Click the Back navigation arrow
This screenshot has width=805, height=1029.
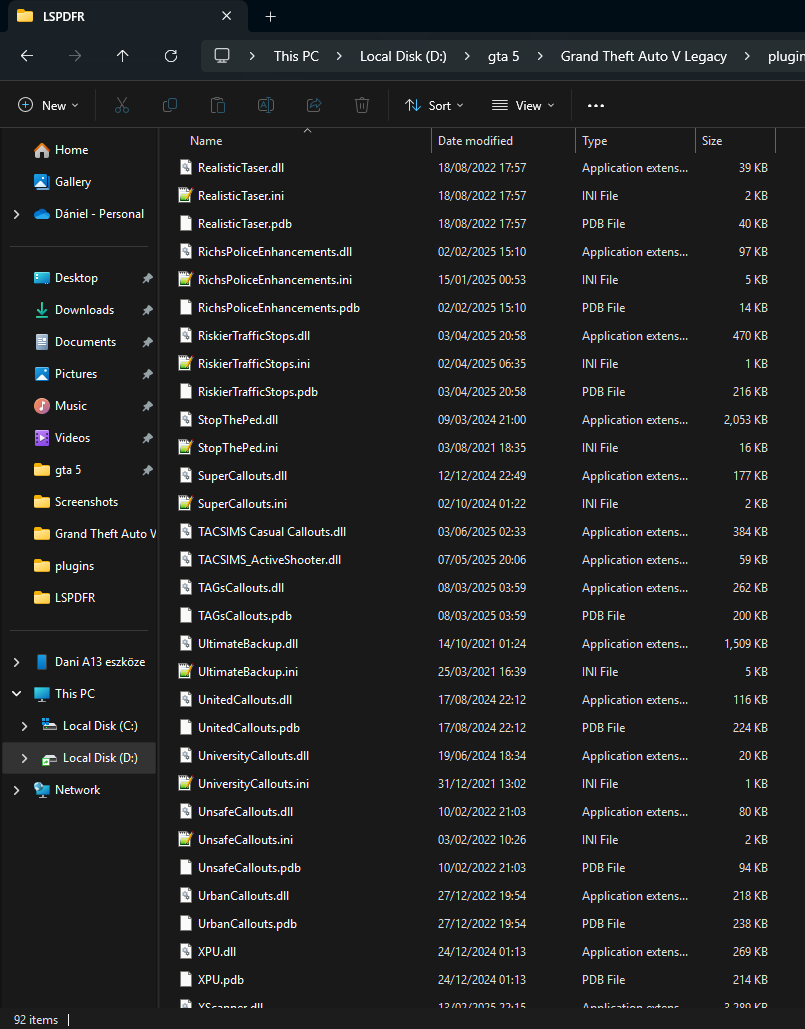[27, 56]
